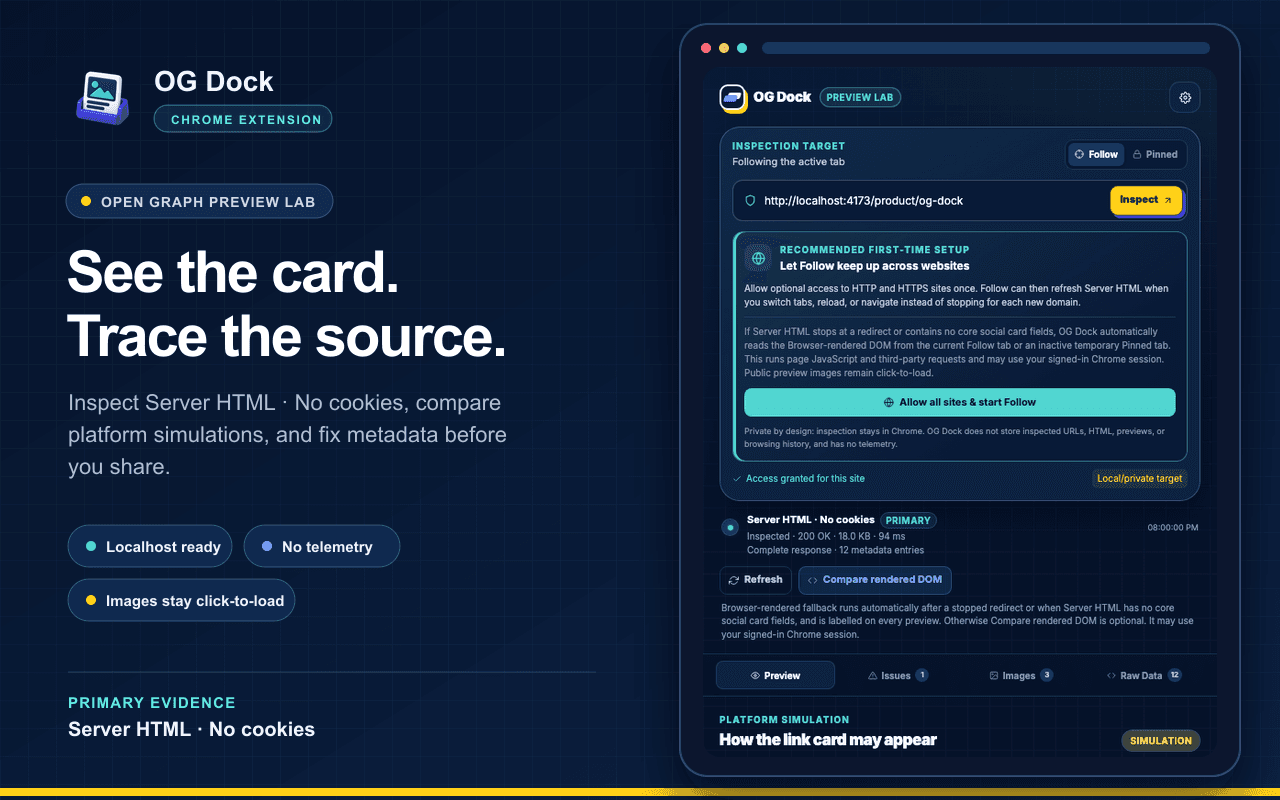Click the Inspect button
The height and width of the screenshot is (800, 1280).
(x=1146, y=200)
